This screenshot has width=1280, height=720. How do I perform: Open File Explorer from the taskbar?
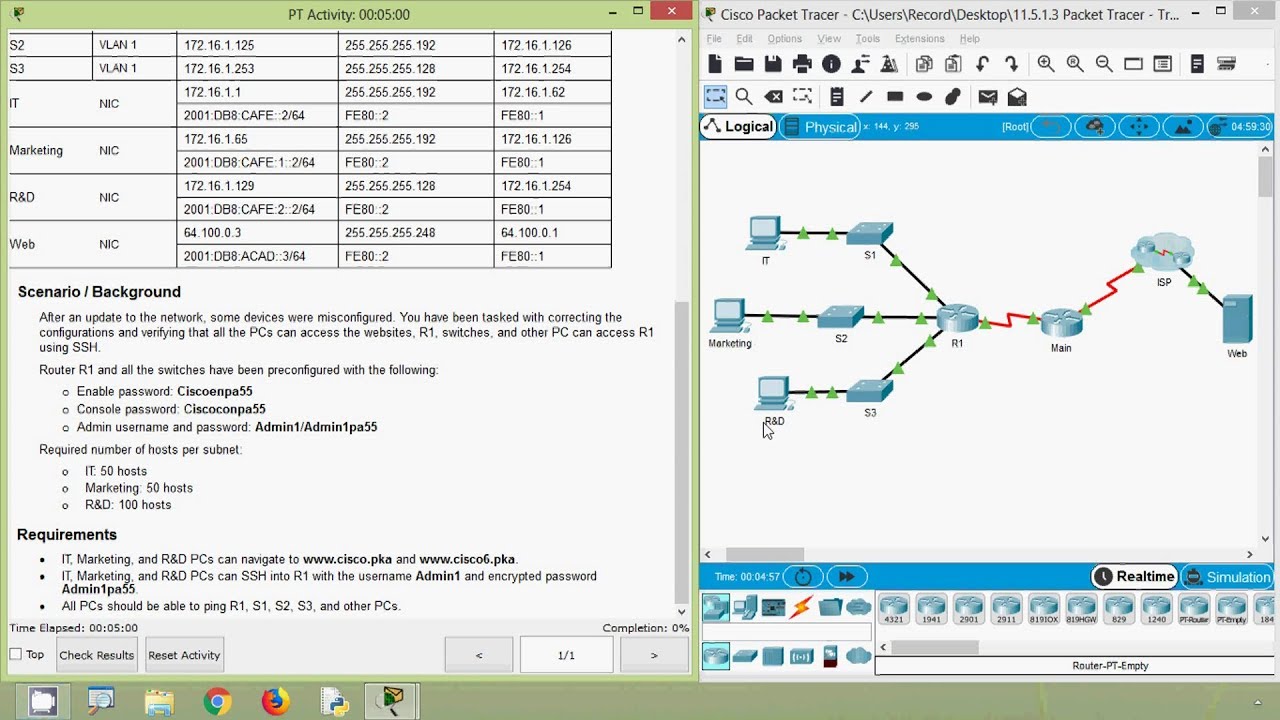(x=159, y=702)
